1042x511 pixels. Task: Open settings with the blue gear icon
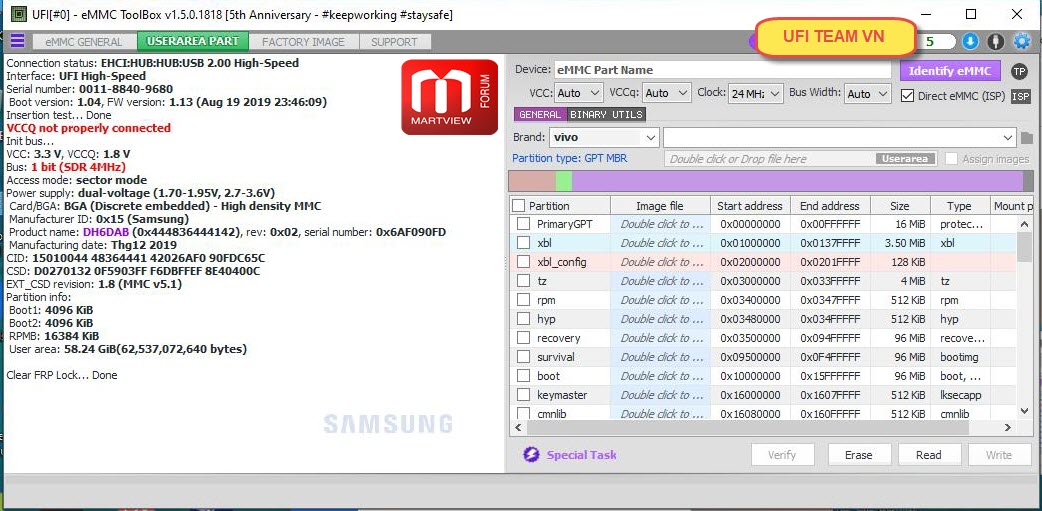pos(1021,41)
